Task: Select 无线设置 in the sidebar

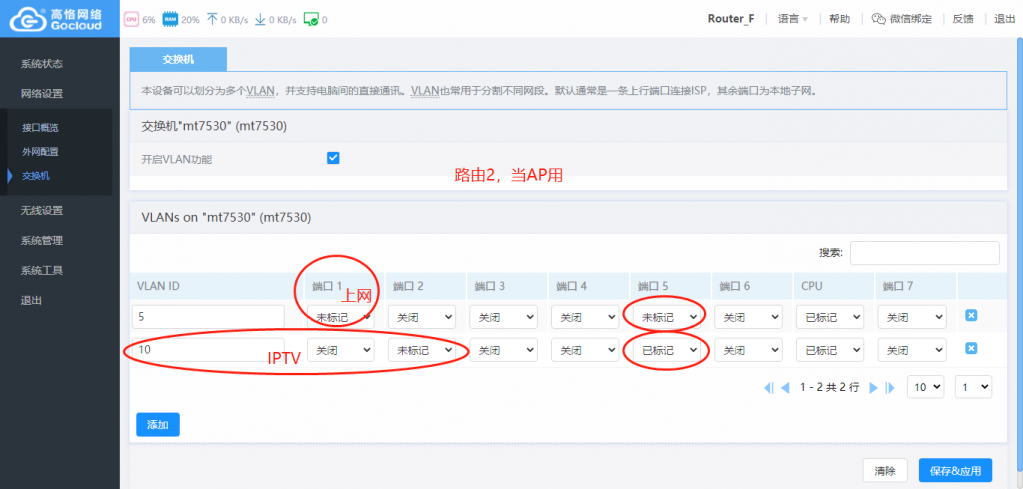Action: click(42, 210)
